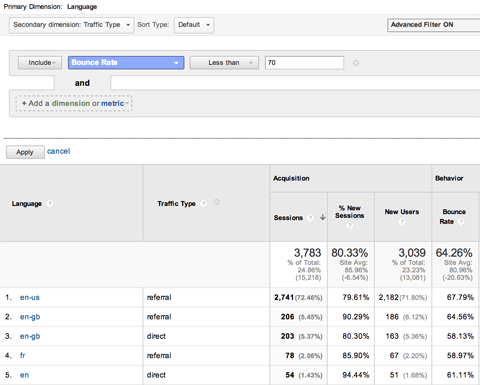Remove the Bounce Rate filter row
480x385 pixels.
click(356, 63)
